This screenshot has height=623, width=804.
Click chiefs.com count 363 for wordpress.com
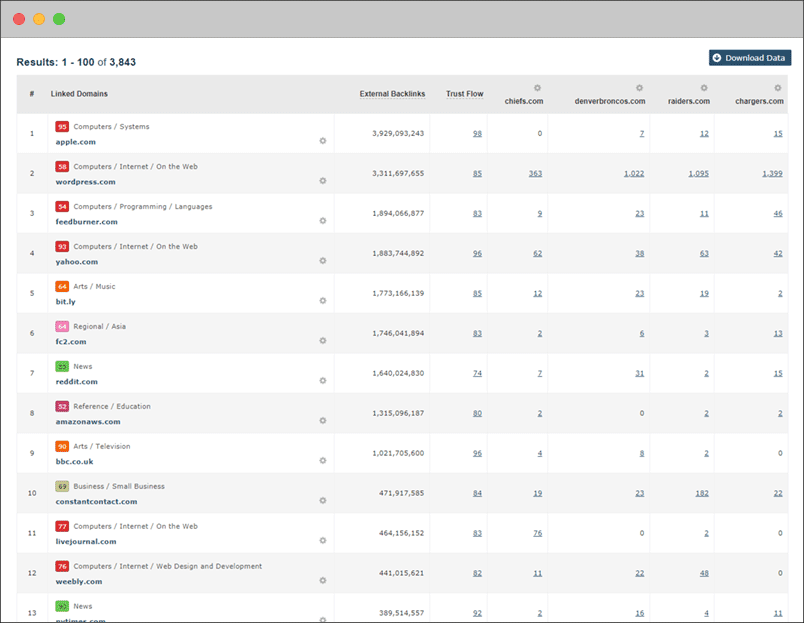coord(535,174)
